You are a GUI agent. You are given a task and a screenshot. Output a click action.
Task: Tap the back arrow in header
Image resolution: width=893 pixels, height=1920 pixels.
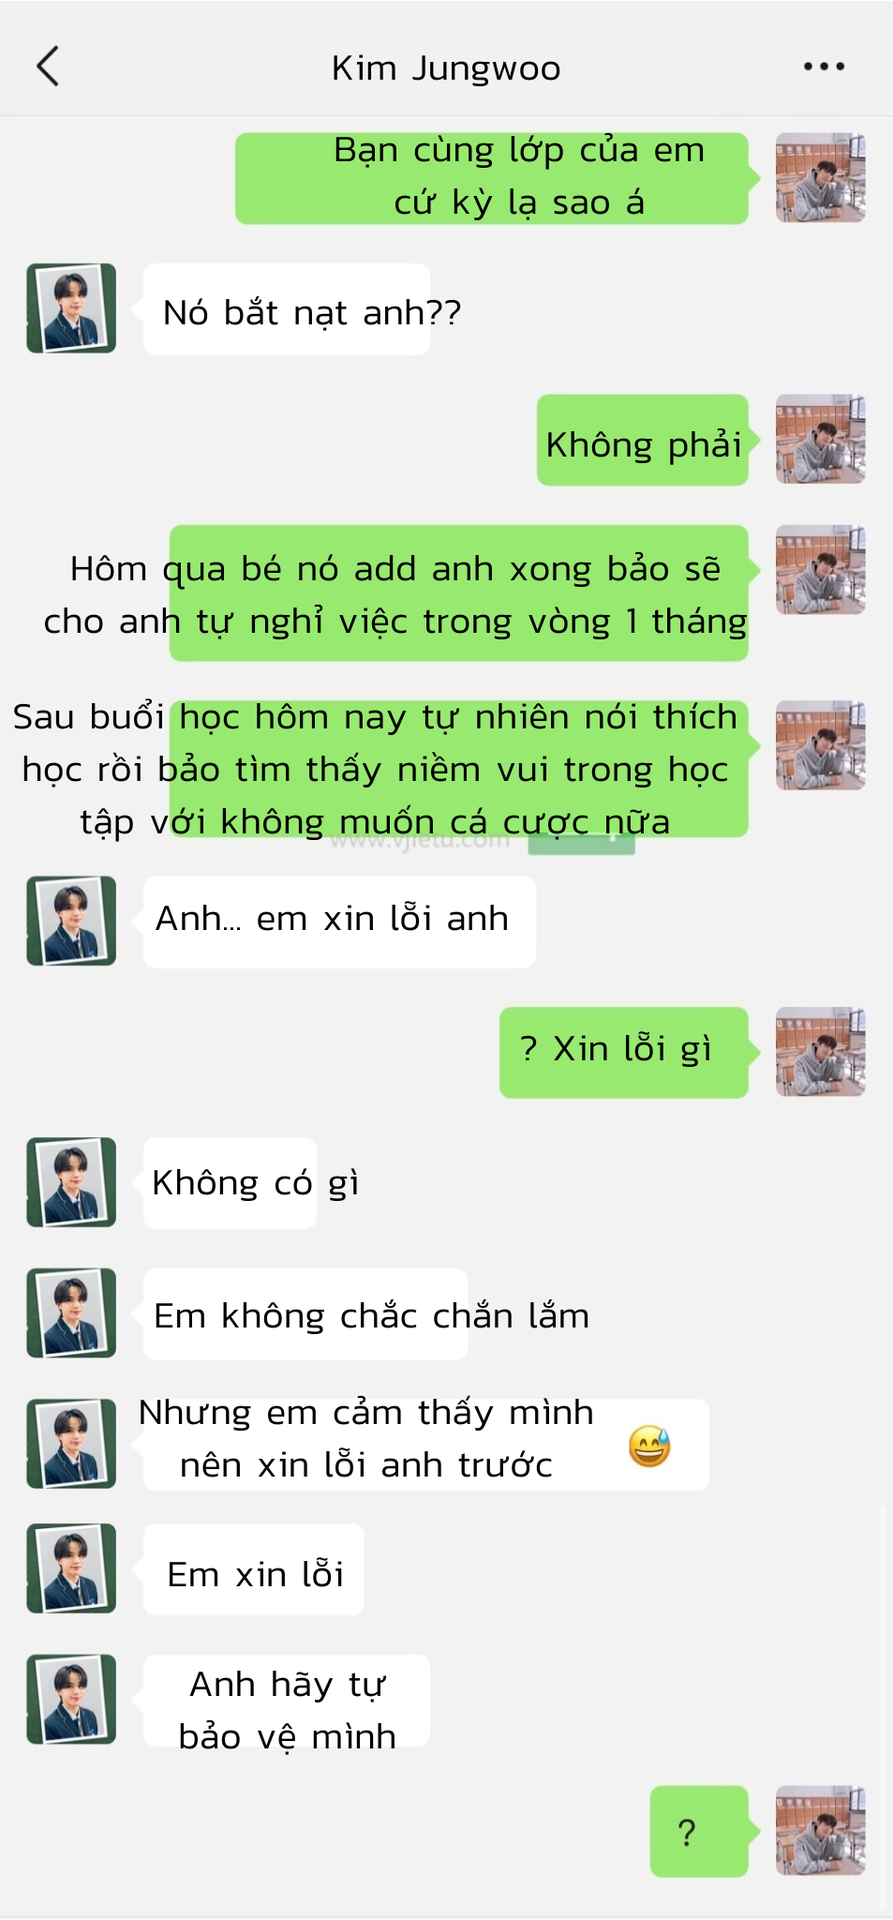pos(48,67)
